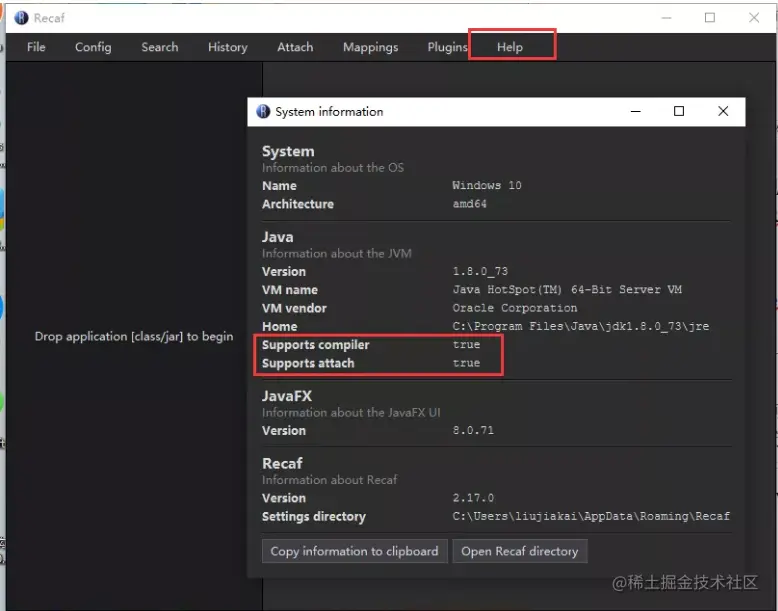Click the 'JavaFX' section heading
The width and height of the screenshot is (778, 611).
(x=287, y=396)
